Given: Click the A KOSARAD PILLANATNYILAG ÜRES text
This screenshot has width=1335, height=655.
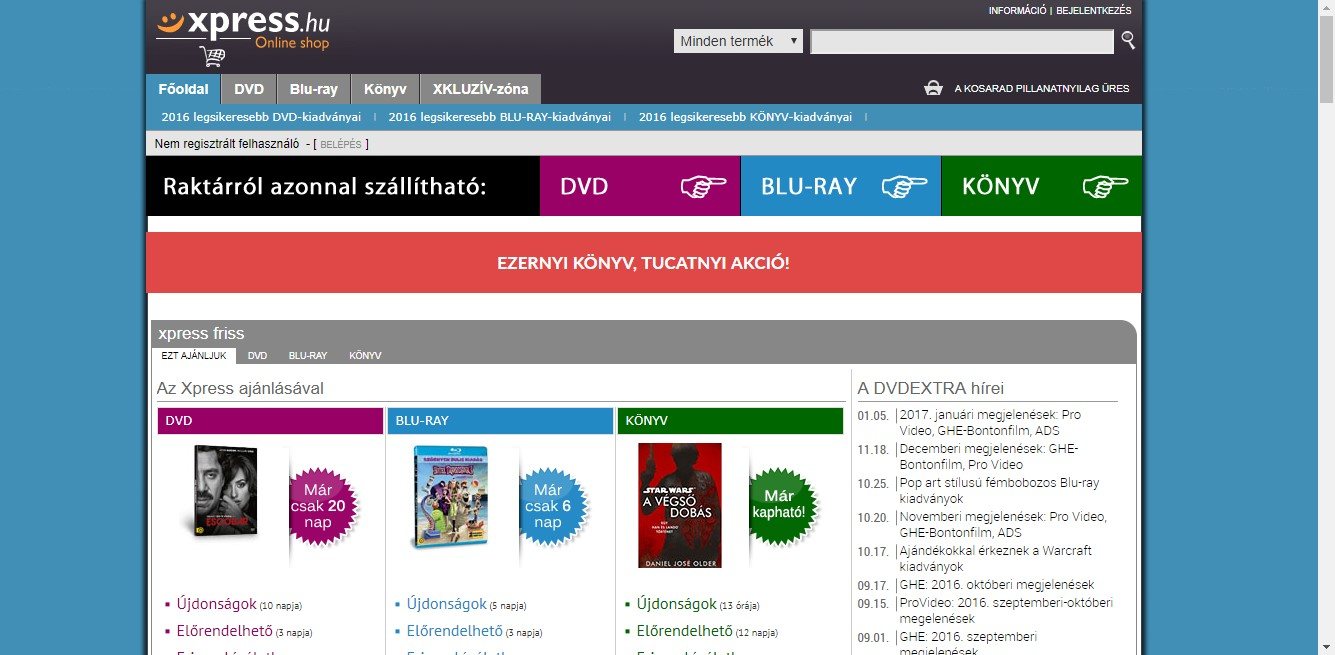Looking at the screenshot, I should (x=1042, y=89).
